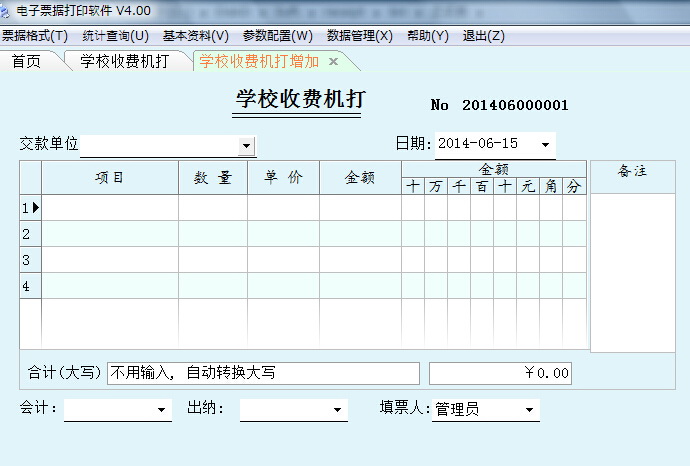
Task: Click the date value 2014-06-15
Action: coord(478,143)
